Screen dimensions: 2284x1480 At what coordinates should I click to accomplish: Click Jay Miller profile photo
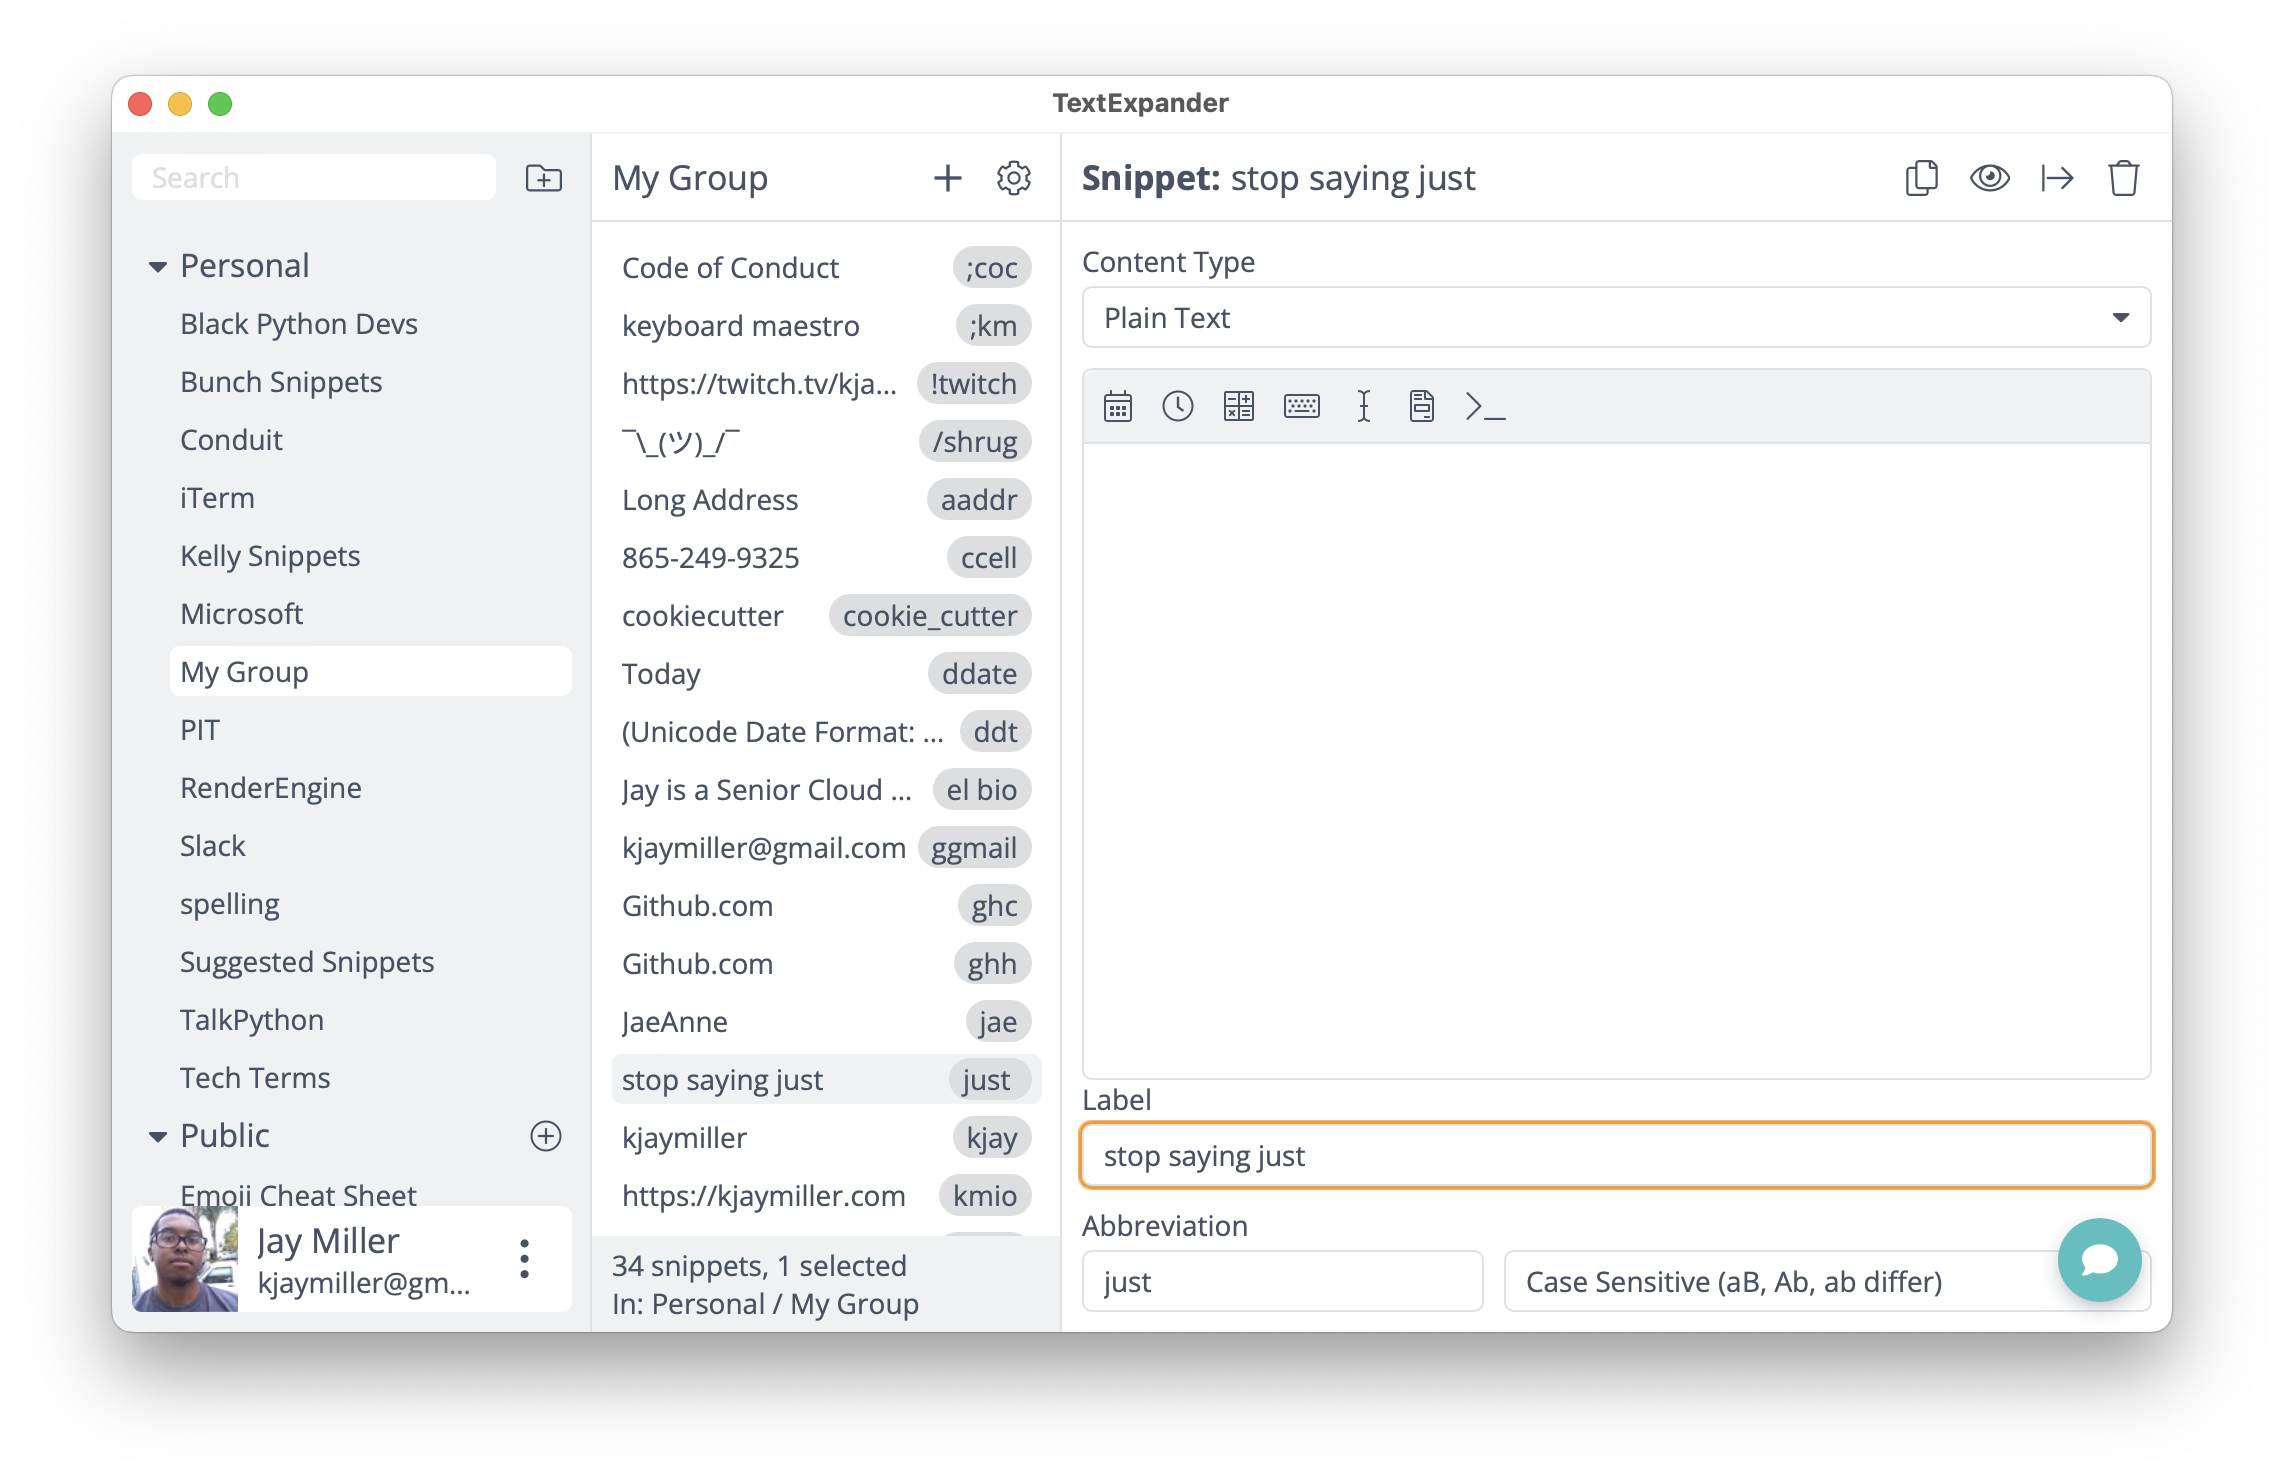(186, 1259)
